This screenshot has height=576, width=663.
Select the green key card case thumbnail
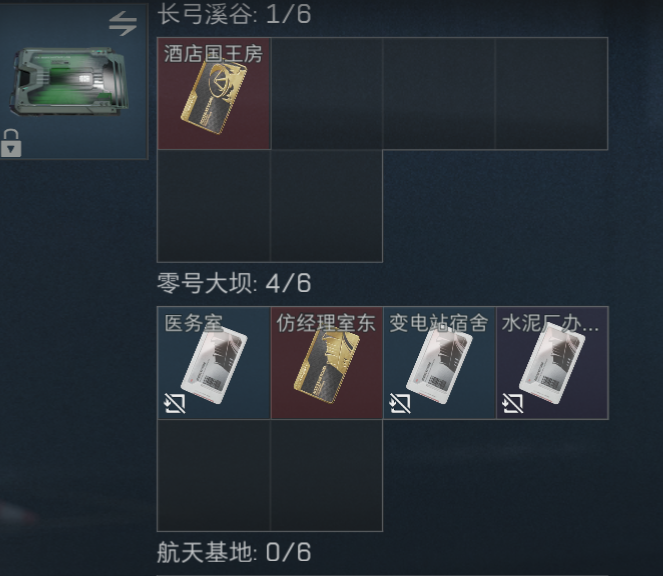[x=69, y=81]
